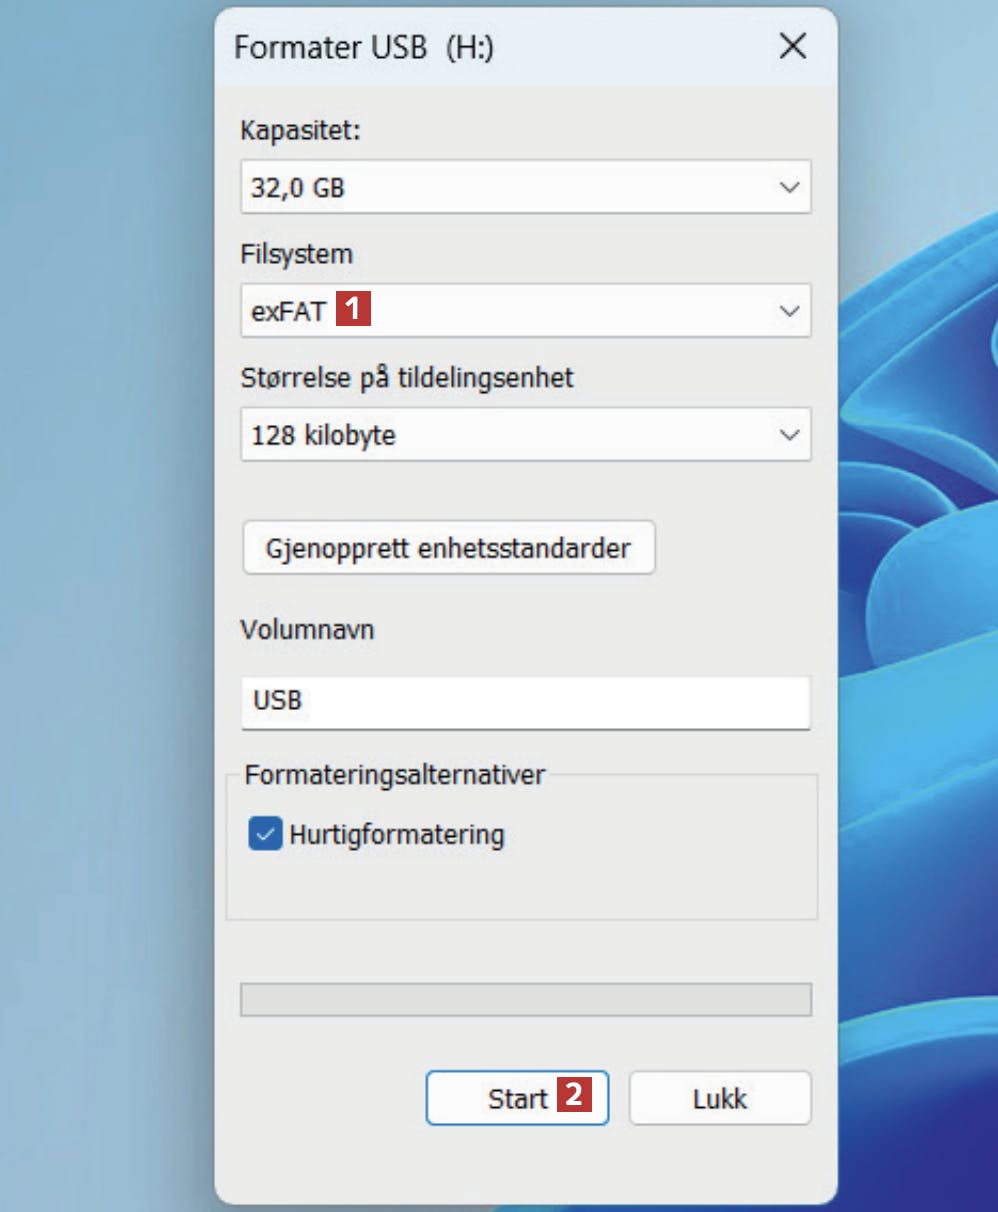This screenshot has height=1212, width=998.
Task: Click the Lukk button
Action: [720, 1098]
